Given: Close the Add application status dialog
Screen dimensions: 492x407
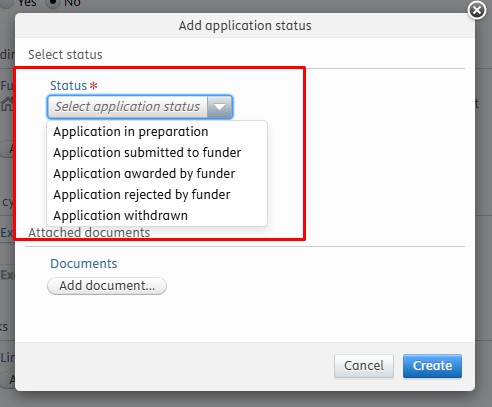Looking at the screenshot, I should (x=477, y=10).
